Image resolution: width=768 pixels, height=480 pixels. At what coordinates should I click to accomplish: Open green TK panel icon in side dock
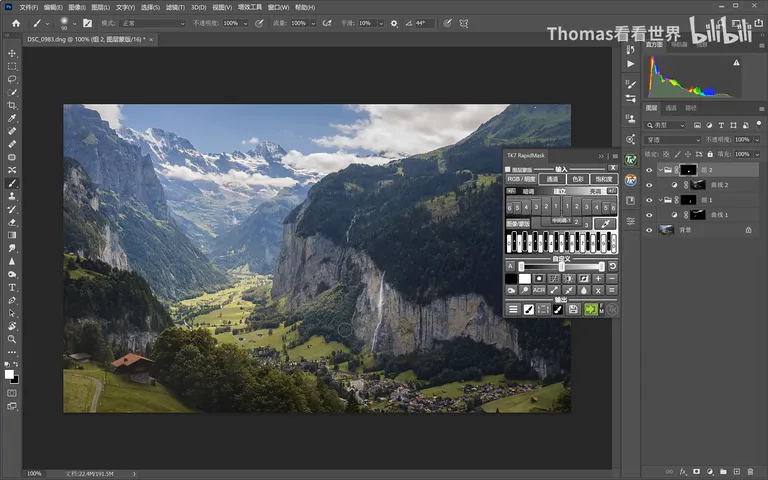coord(631,160)
